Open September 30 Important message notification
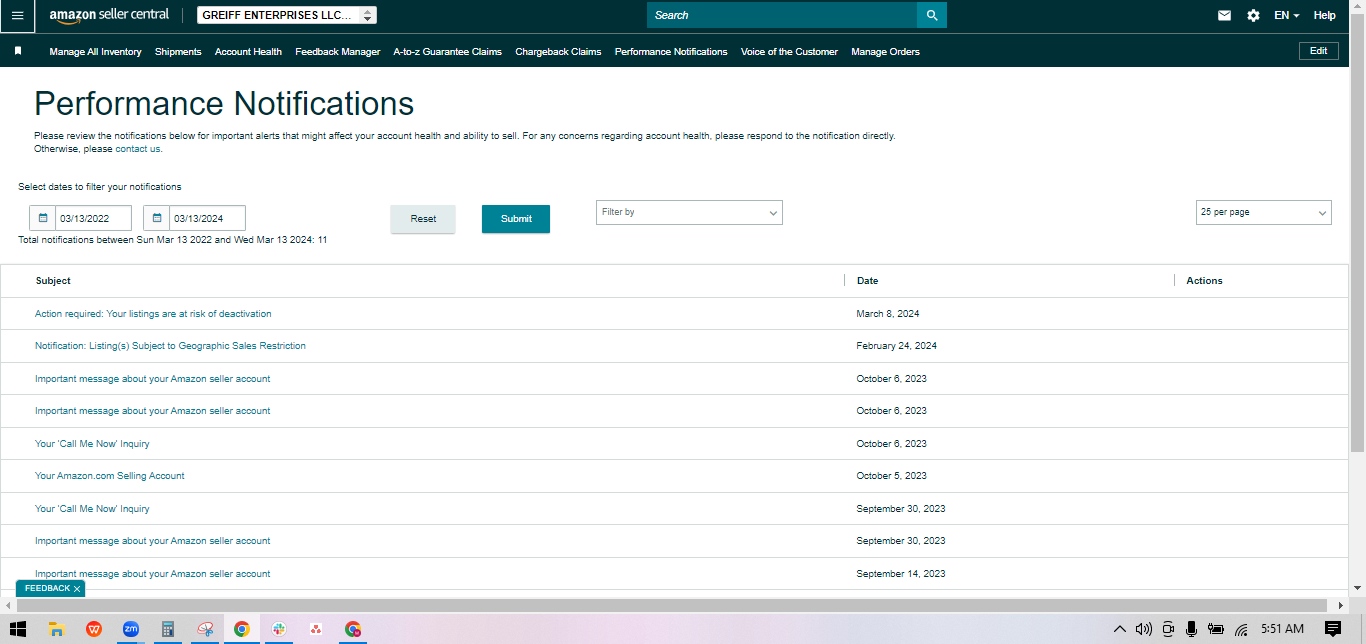 152,541
